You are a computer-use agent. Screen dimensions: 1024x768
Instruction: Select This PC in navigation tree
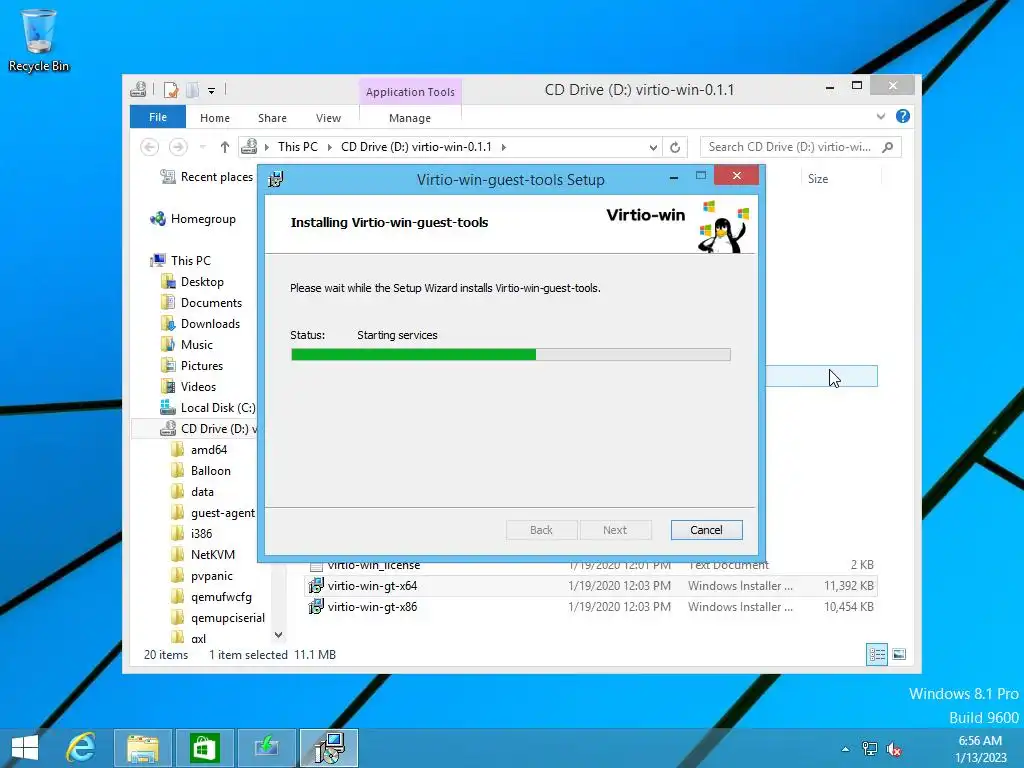point(181,261)
